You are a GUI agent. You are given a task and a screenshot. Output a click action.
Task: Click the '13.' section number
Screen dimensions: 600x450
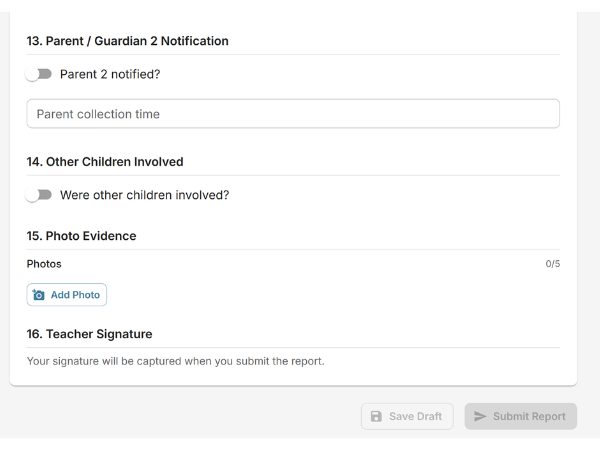(34, 41)
